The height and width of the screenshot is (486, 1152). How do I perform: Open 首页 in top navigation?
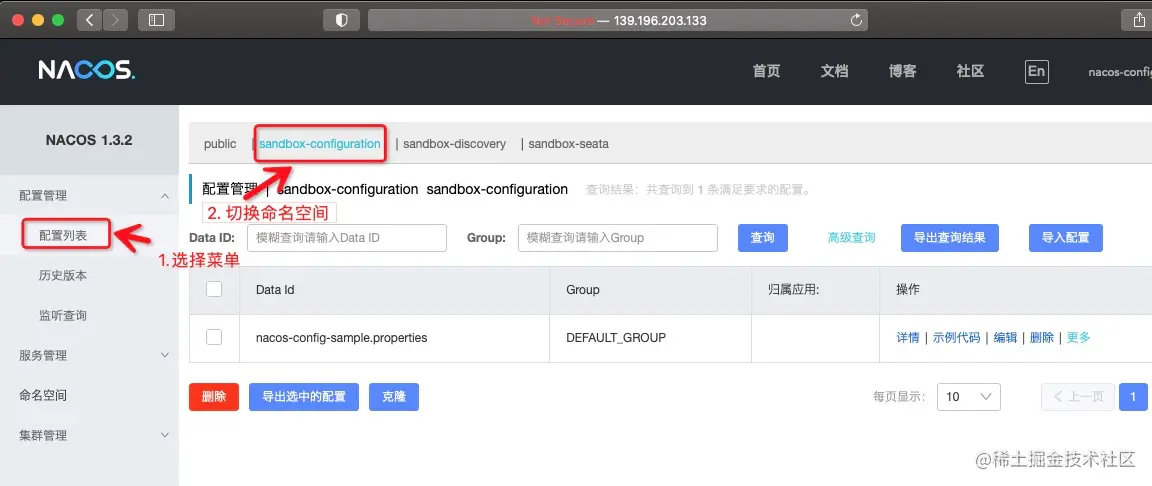click(x=766, y=71)
